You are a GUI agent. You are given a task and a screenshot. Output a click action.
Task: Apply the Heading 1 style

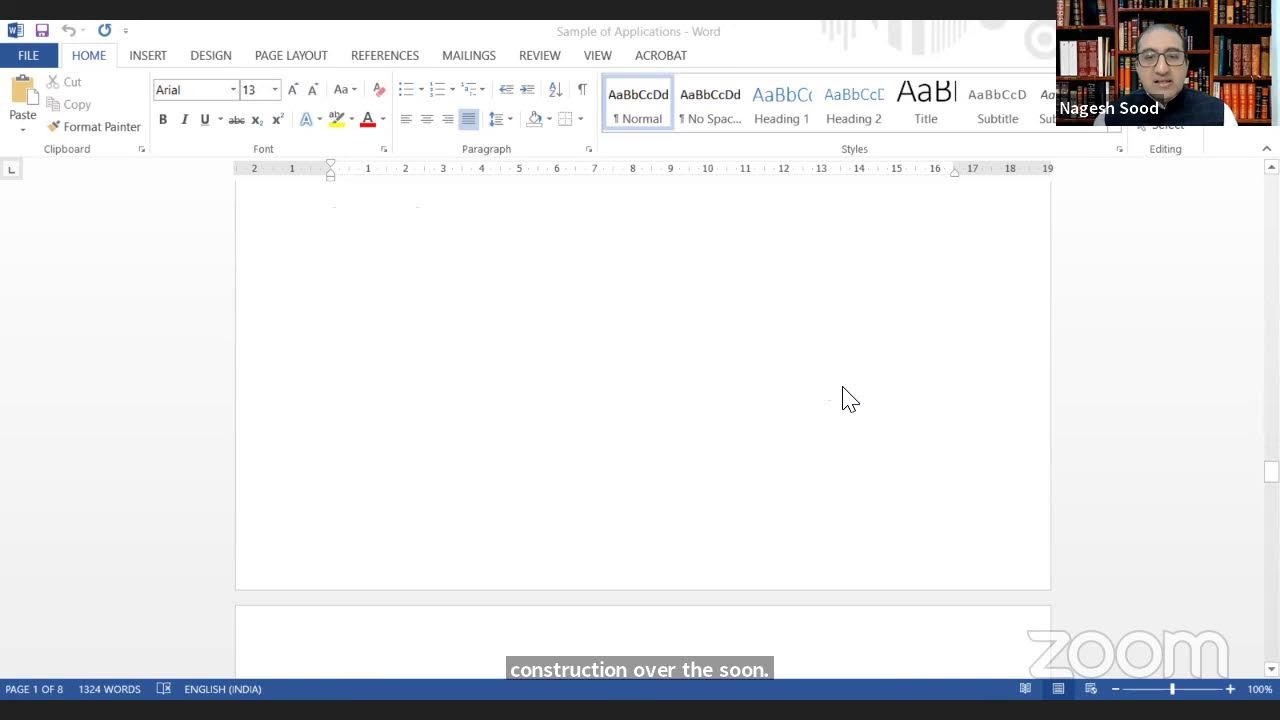(782, 103)
